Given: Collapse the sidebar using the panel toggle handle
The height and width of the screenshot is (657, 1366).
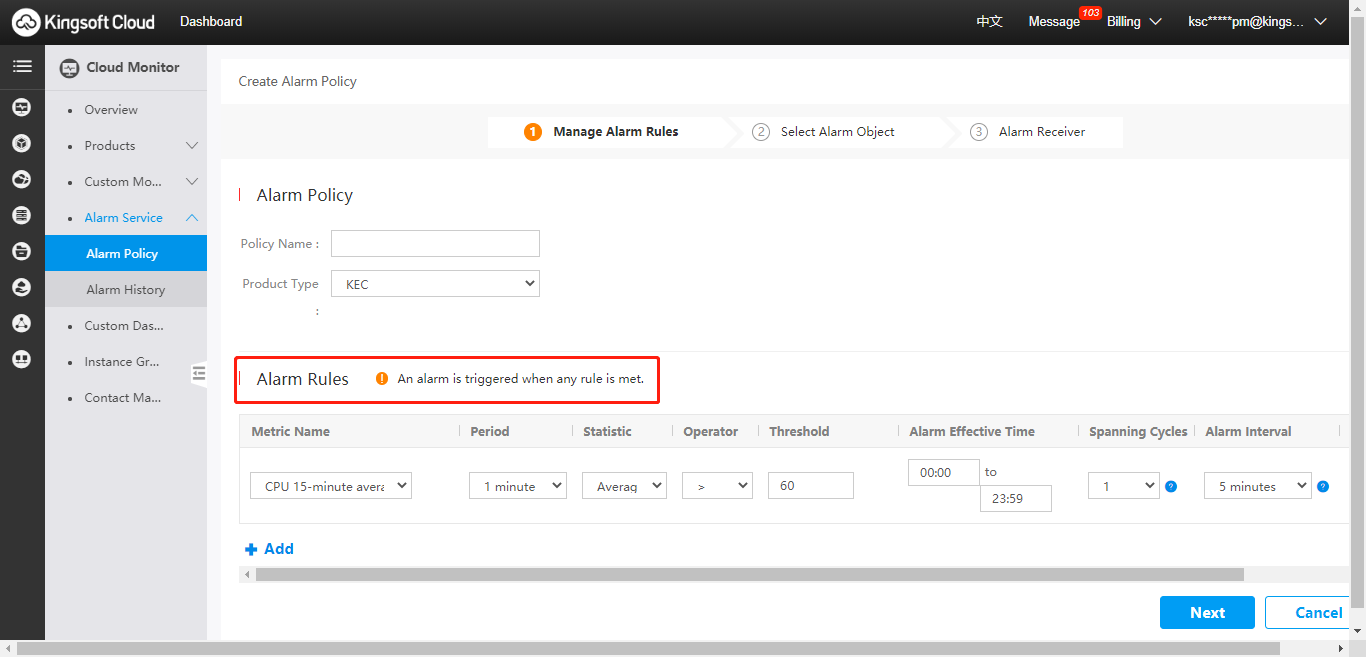Looking at the screenshot, I should 198,373.
